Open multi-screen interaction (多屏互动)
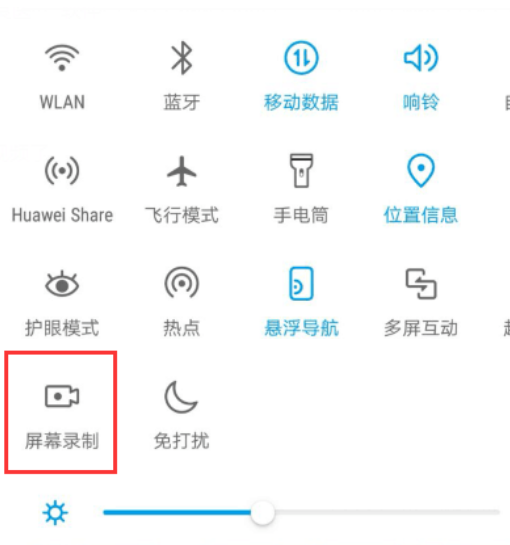The image size is (510, 545). pyautogui.click(x=421, y=284)
